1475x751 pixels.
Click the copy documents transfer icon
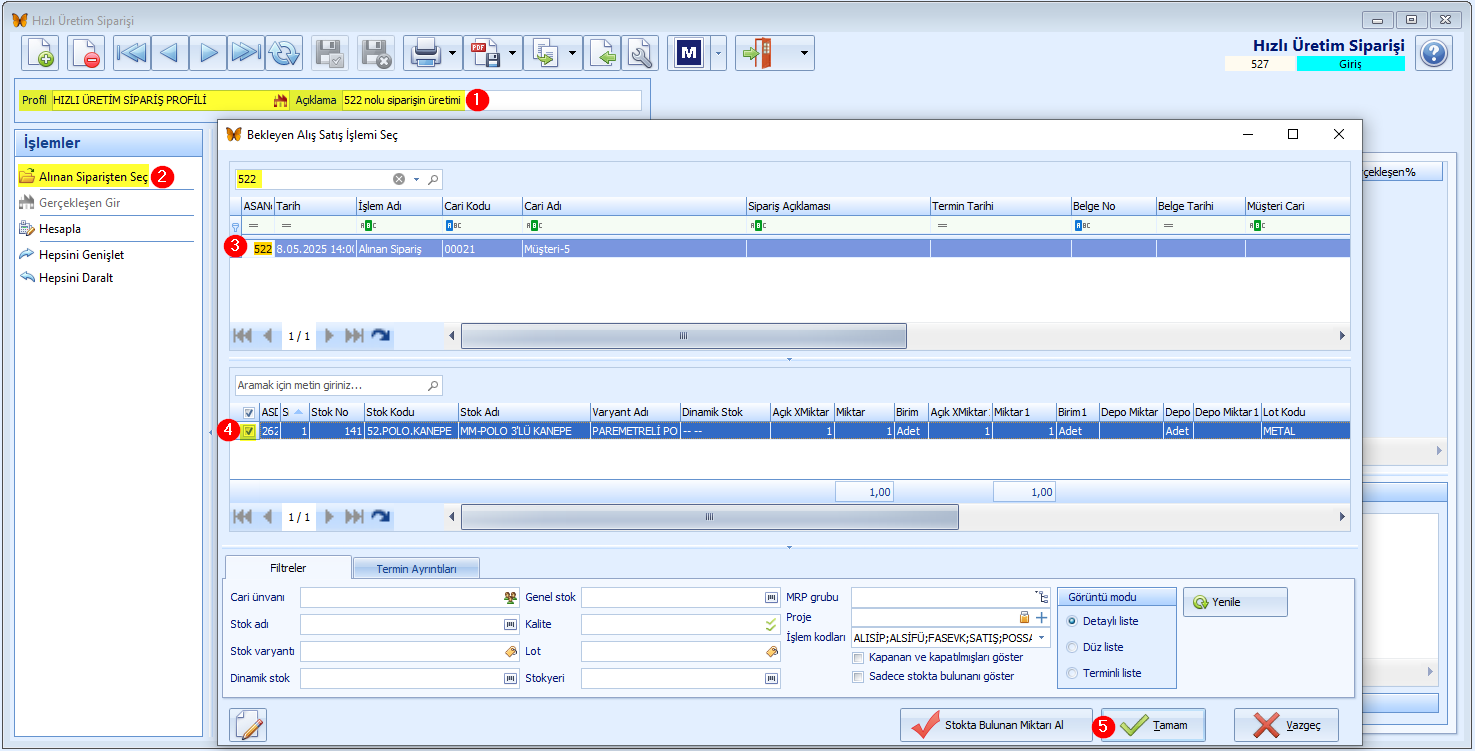tap(544, 53)
